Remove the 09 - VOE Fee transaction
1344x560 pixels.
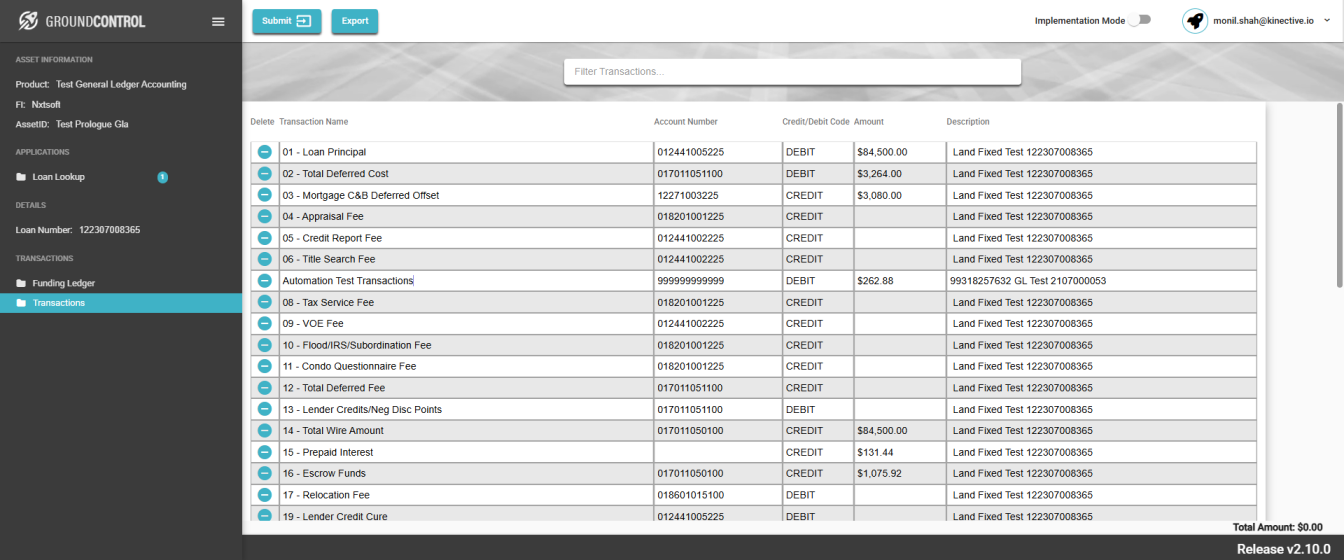click(x=265, y=323)
